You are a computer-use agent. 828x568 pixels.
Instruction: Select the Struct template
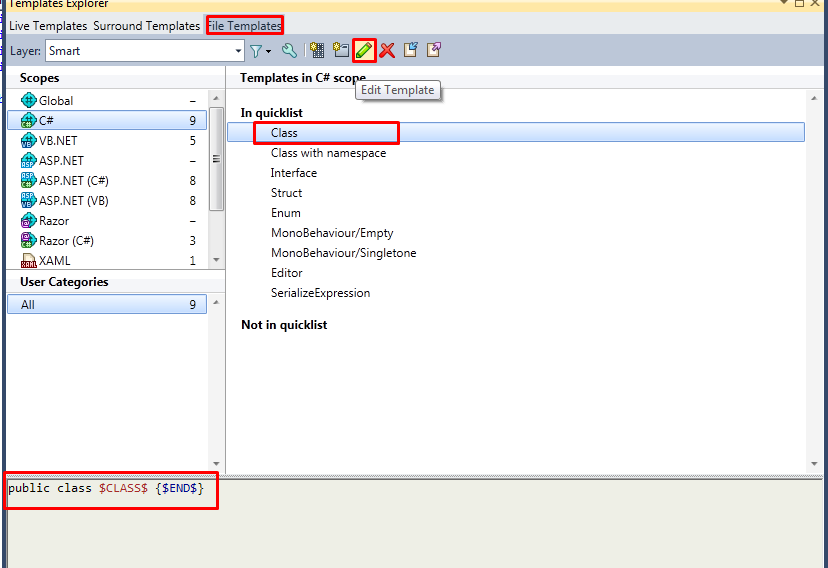tap(286, 193)
